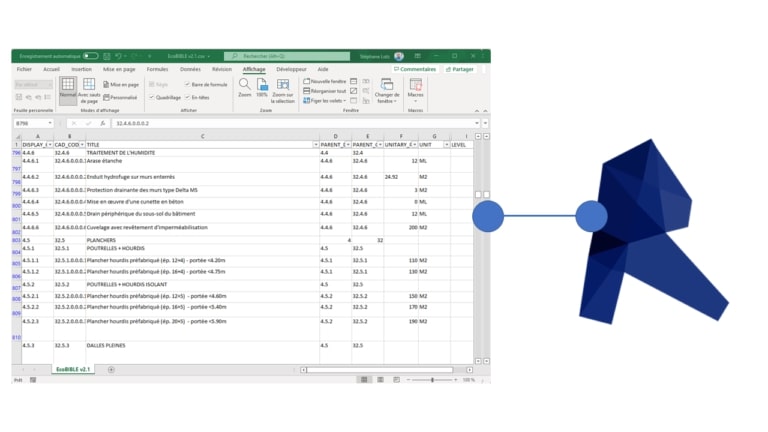The image size is (768, 432).
Task: Set zoom to 100% icon
Action: pyautogui.click(x=261, y=85)
